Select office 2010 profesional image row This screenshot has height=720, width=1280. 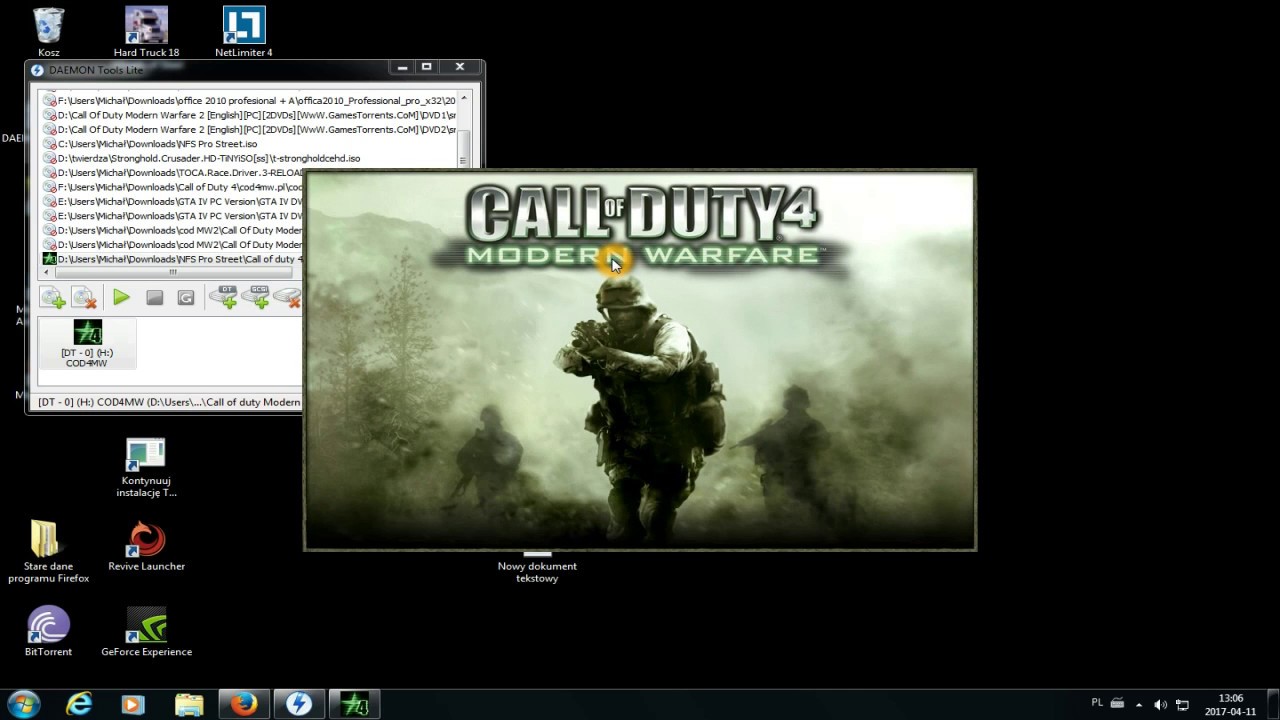pyautogui.click(x=248, y=101)
